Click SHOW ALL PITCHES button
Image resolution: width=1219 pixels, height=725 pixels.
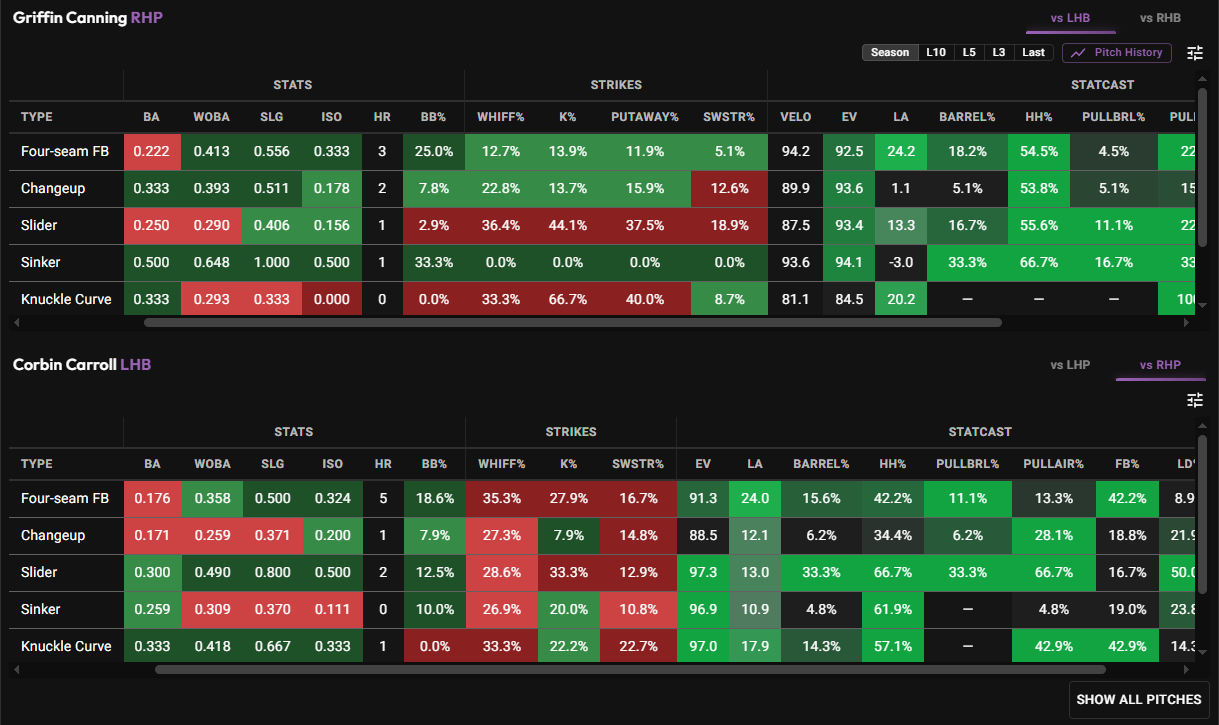1139,700
